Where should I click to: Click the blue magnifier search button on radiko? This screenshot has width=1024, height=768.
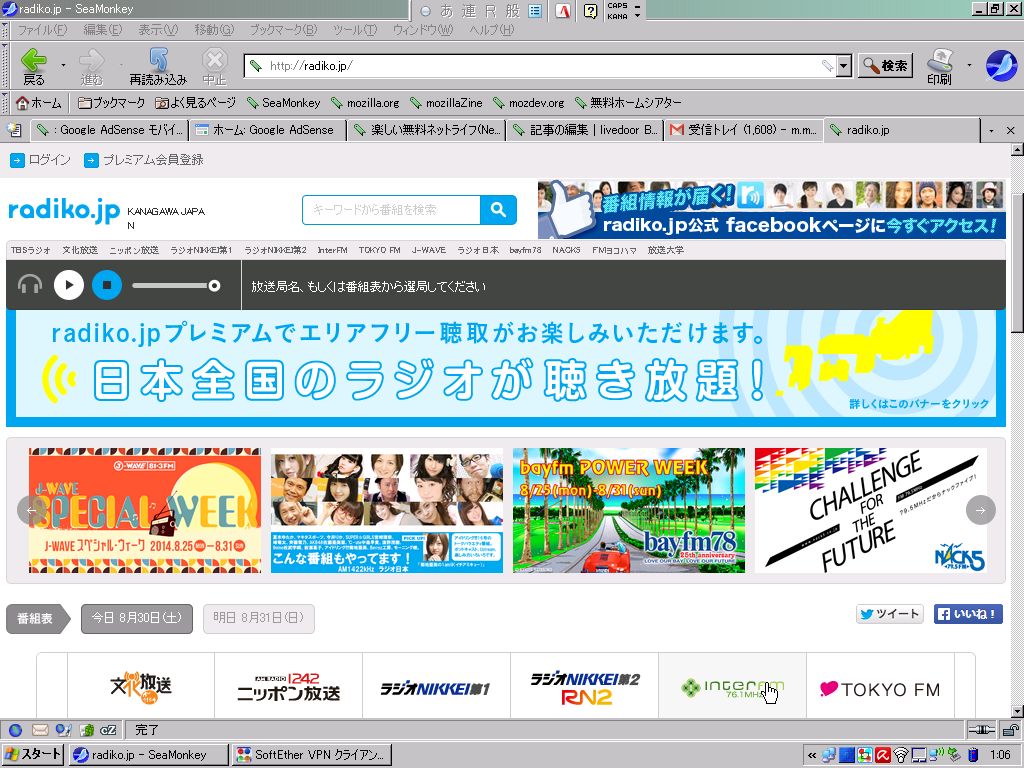click(x=498, y=210)
